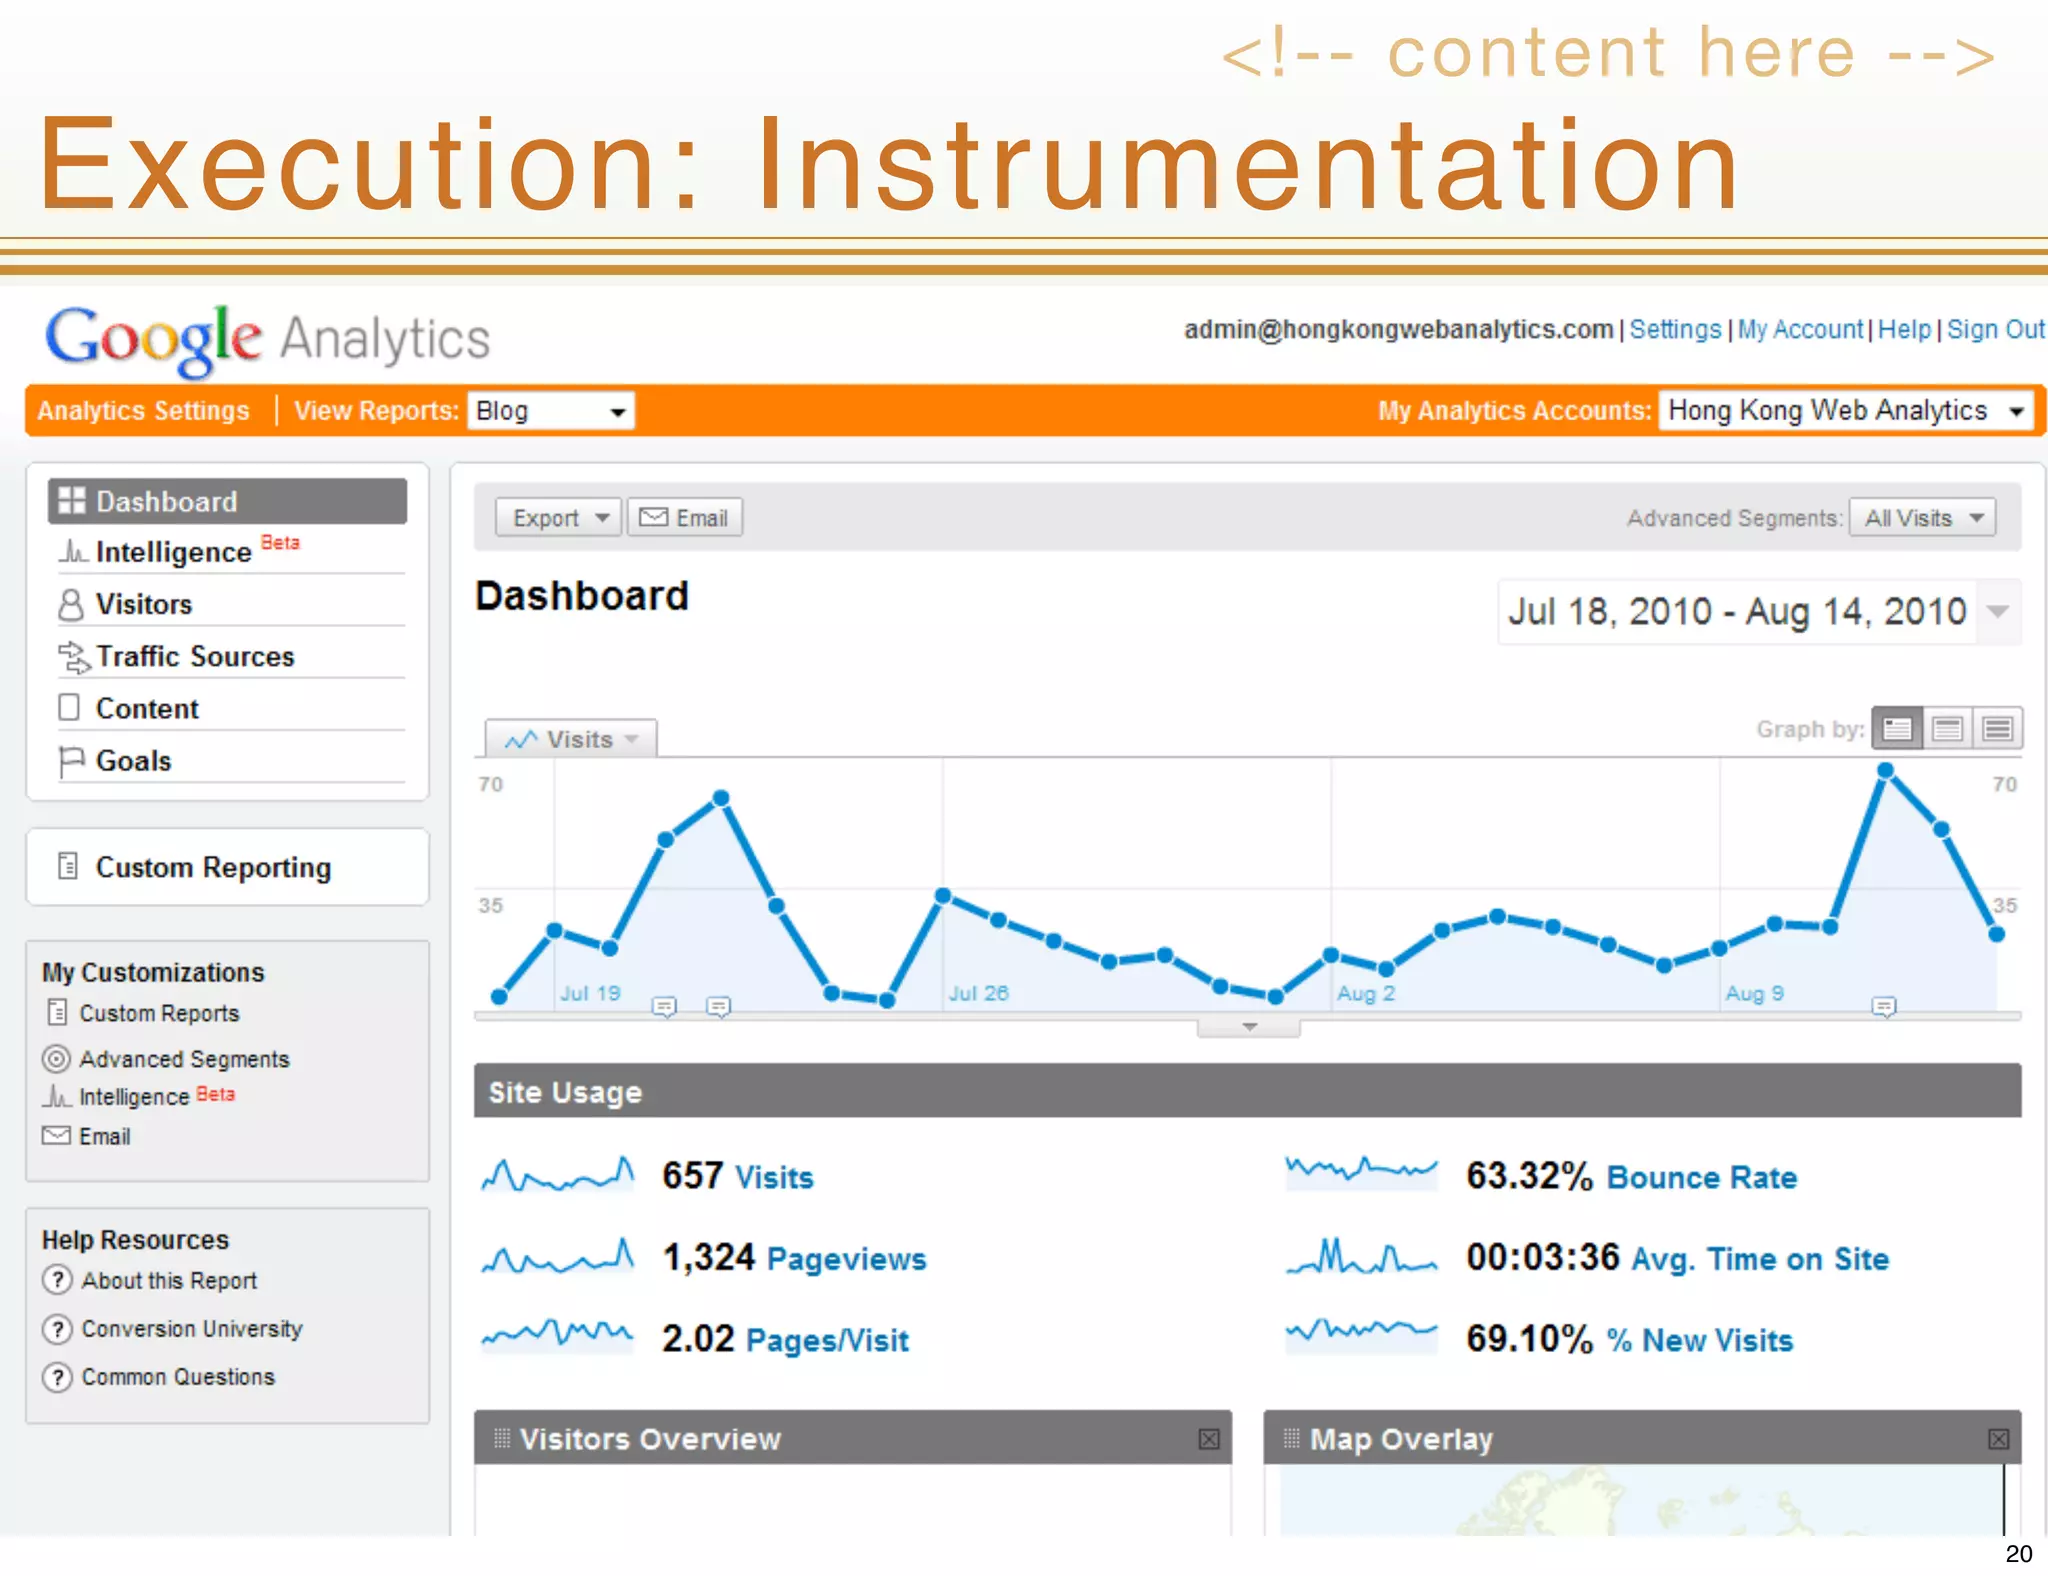Click the Bounce Rate link
The width and height of the screenshot is (2048, 1576).
[x=1702, y=1177]
